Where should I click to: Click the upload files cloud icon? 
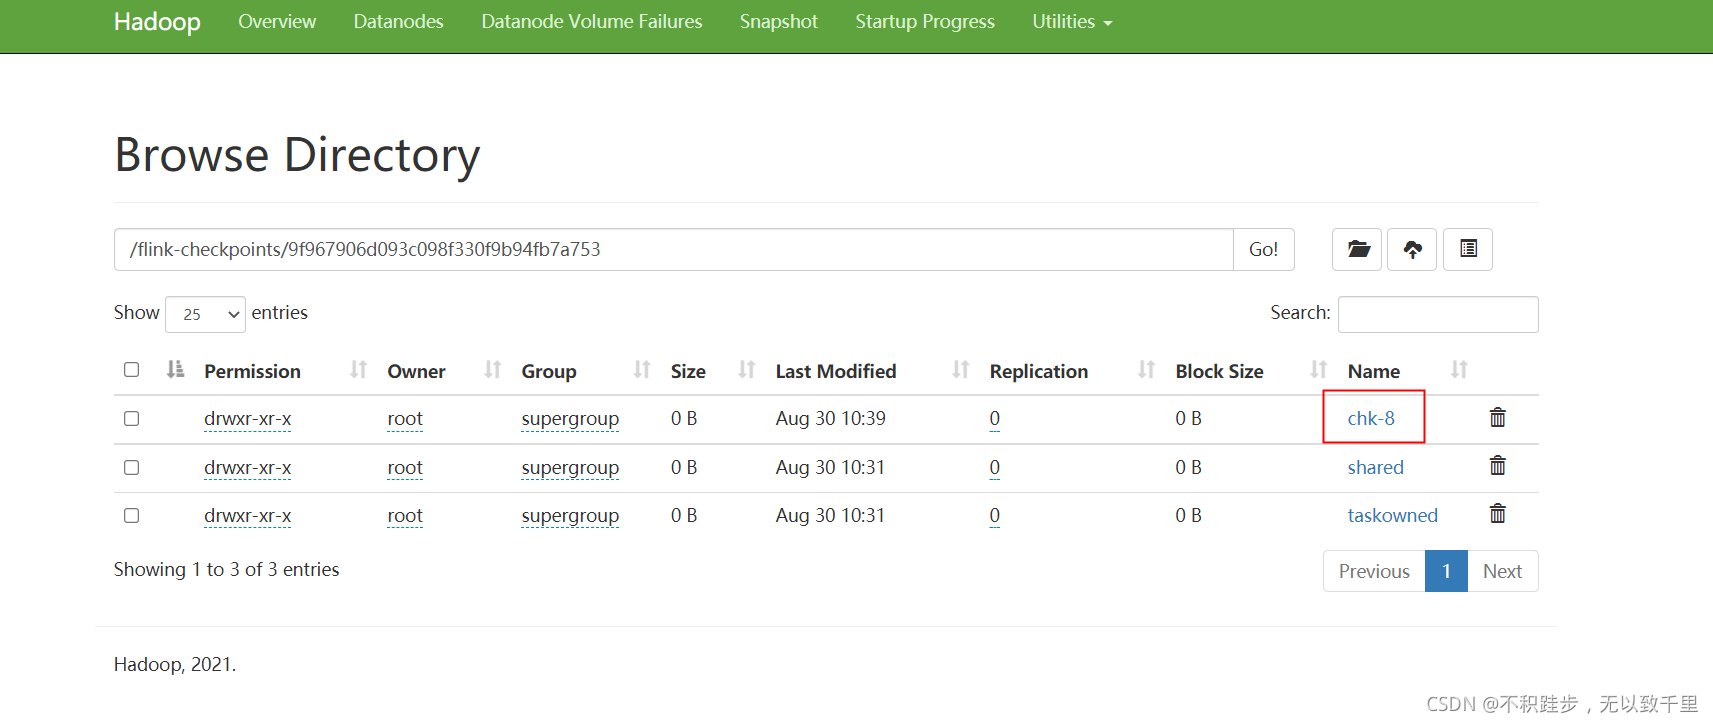[x=1412, y=249]
